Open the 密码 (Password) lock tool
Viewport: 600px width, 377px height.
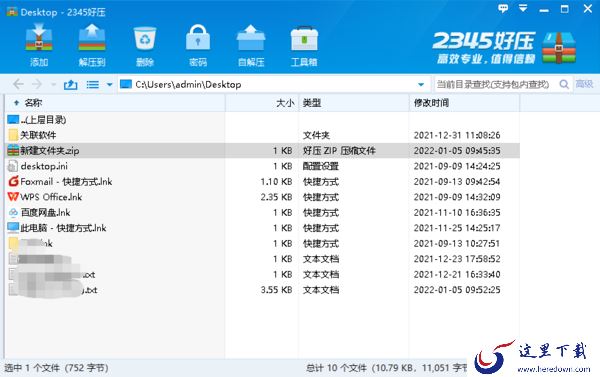click(x=198, y=45)
